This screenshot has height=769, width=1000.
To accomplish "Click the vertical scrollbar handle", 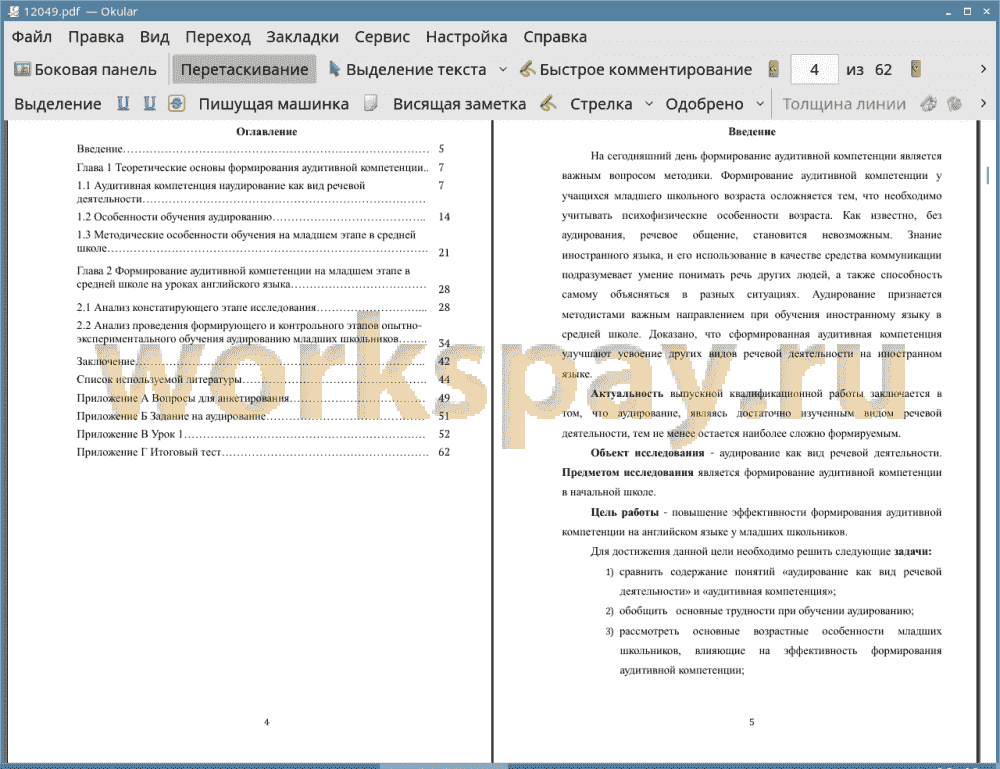I will click(x=988, y=175).
